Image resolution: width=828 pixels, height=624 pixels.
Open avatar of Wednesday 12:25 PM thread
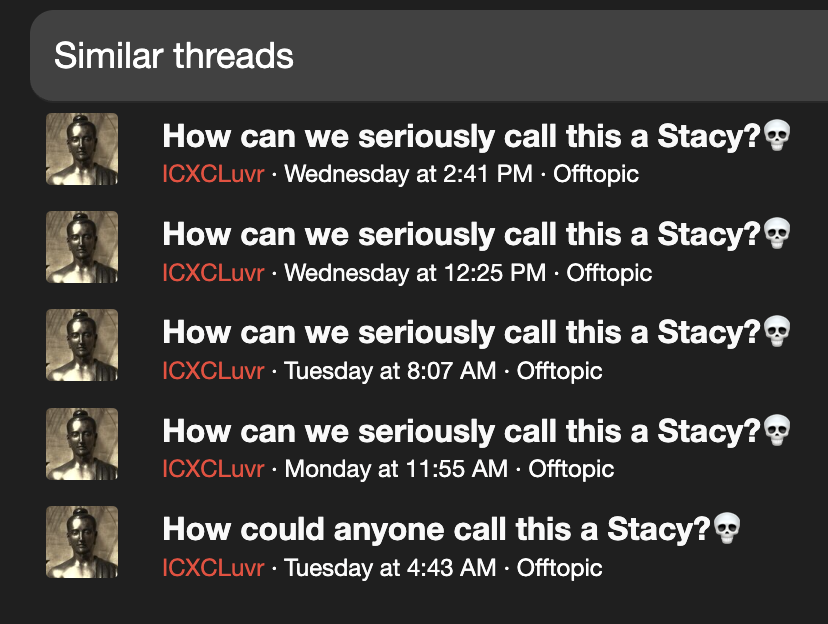(x=82, y=247)
